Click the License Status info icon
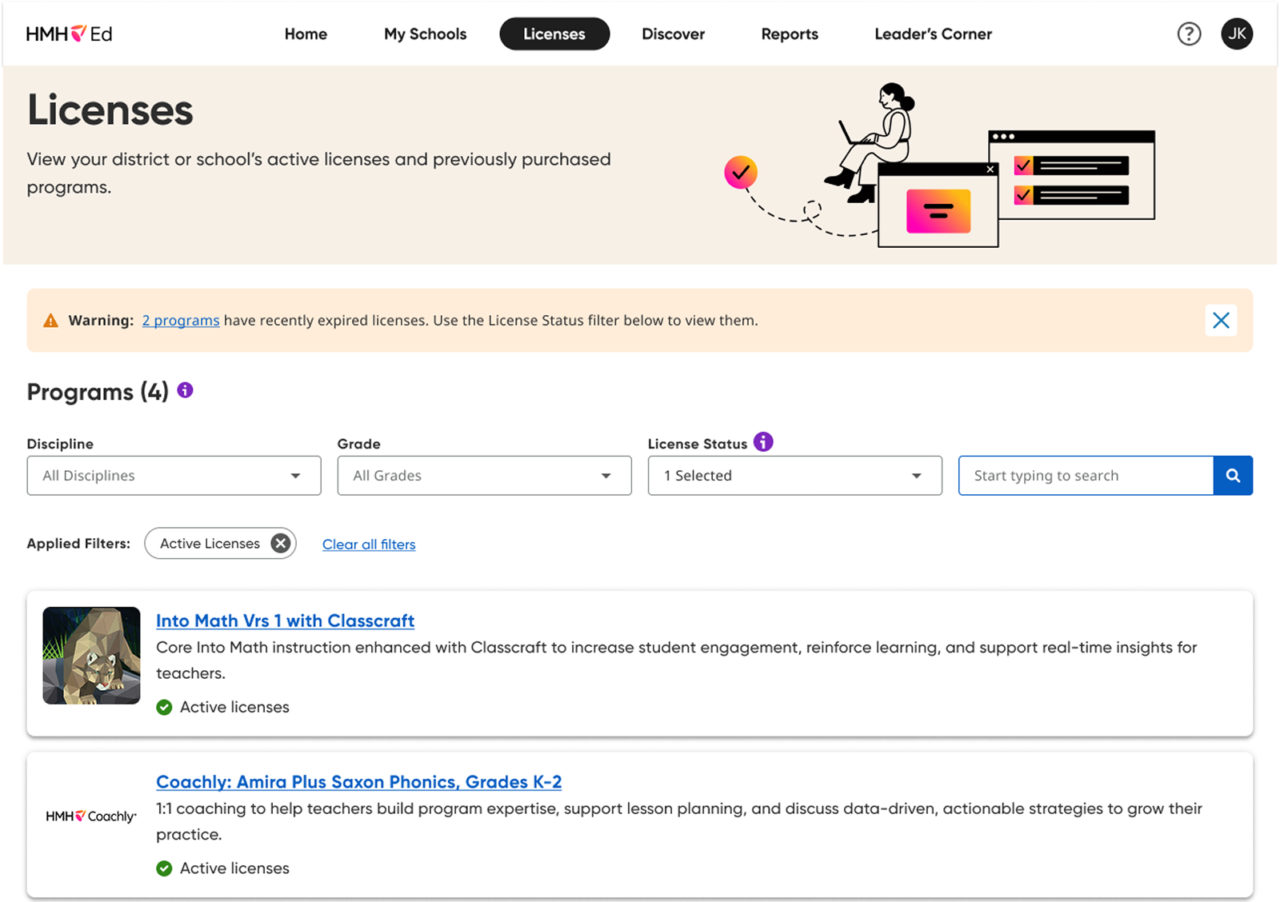 (x=763, y=442)
